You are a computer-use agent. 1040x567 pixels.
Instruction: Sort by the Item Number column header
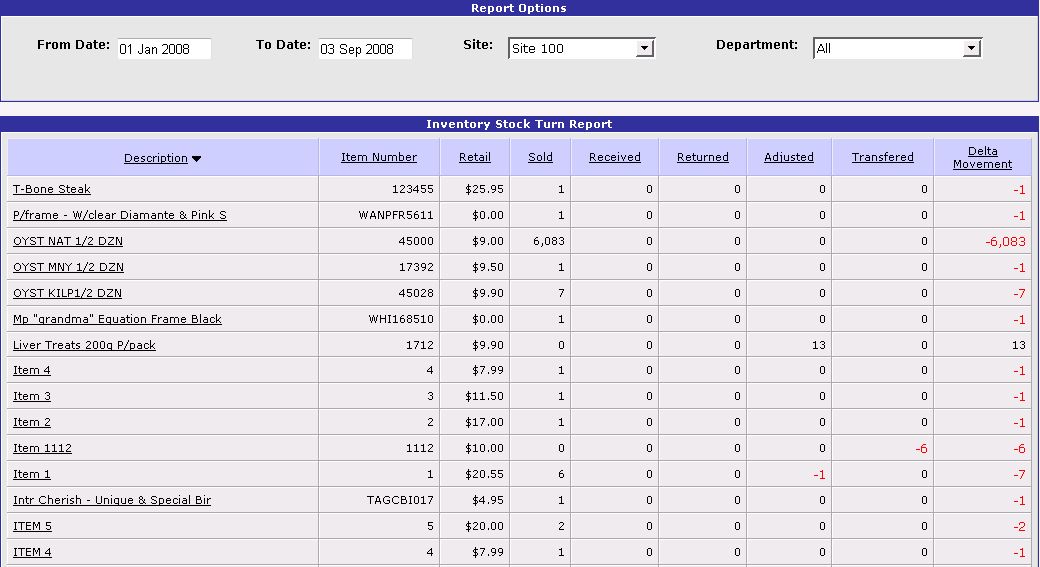point(379,158)
